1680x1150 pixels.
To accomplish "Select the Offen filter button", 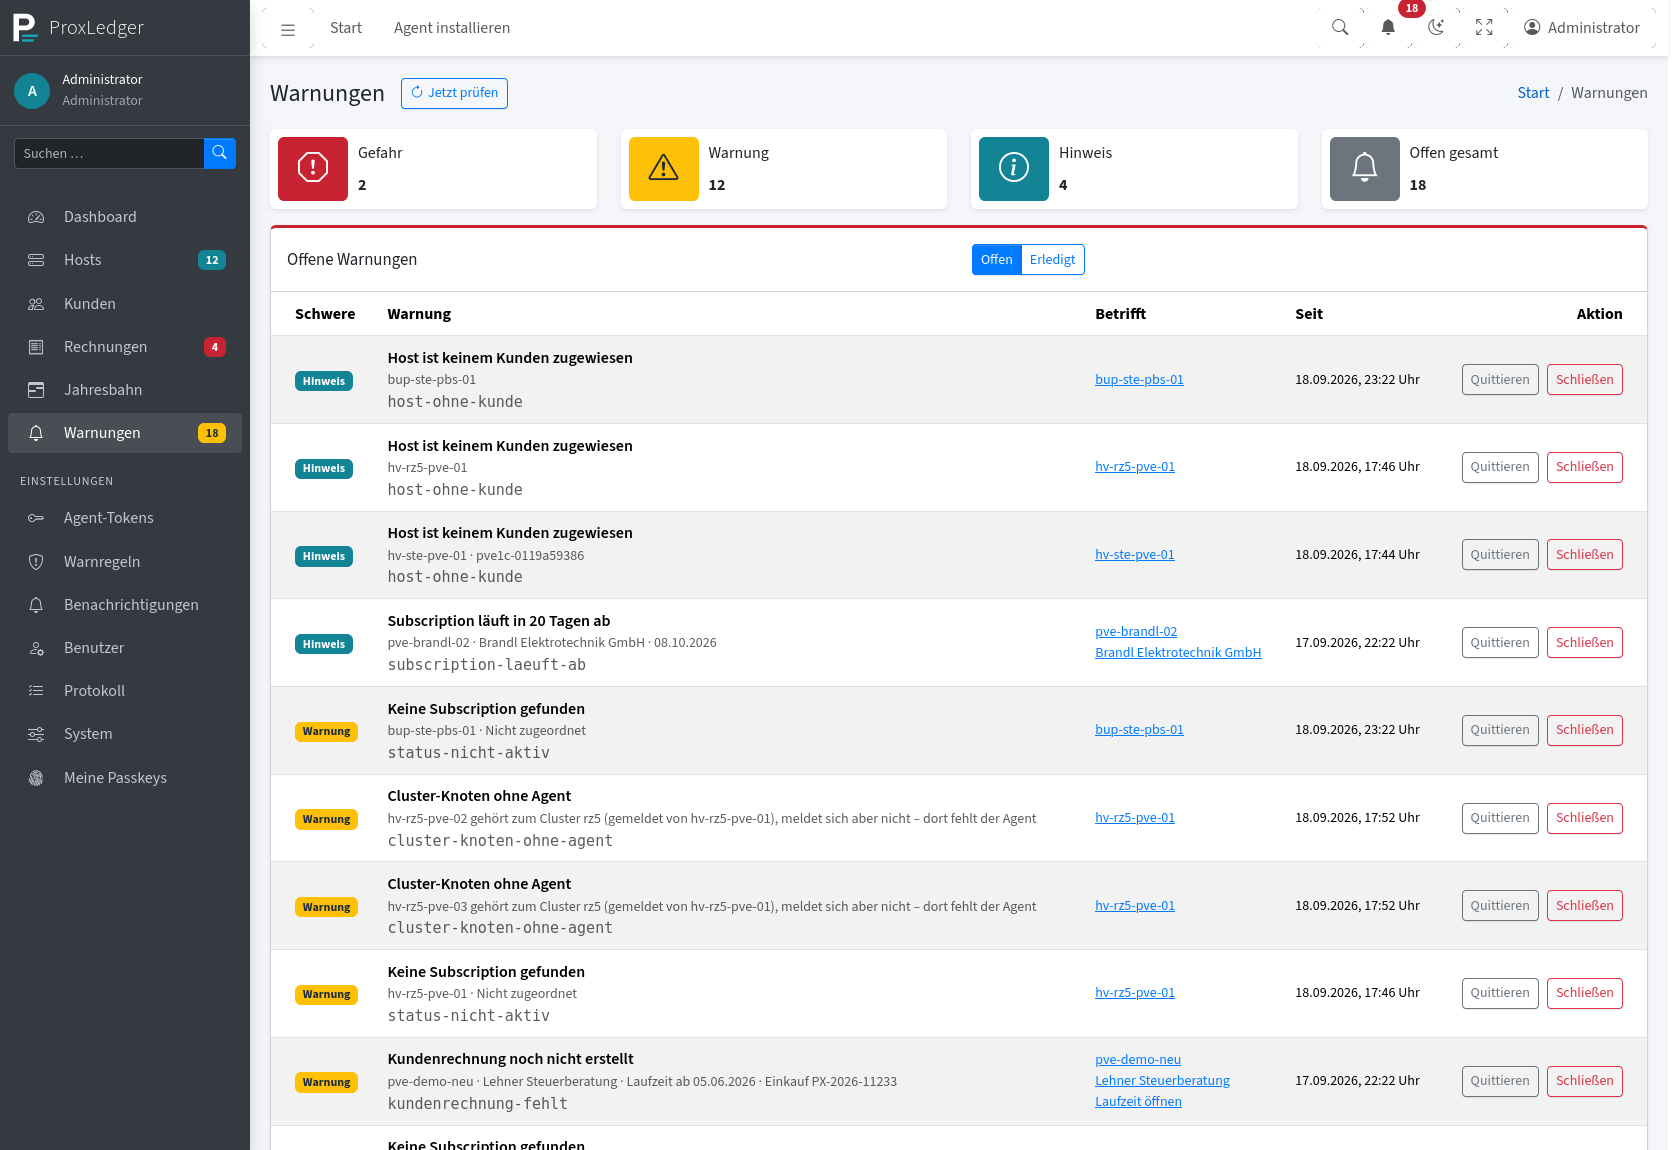I will tap(997, 260).
